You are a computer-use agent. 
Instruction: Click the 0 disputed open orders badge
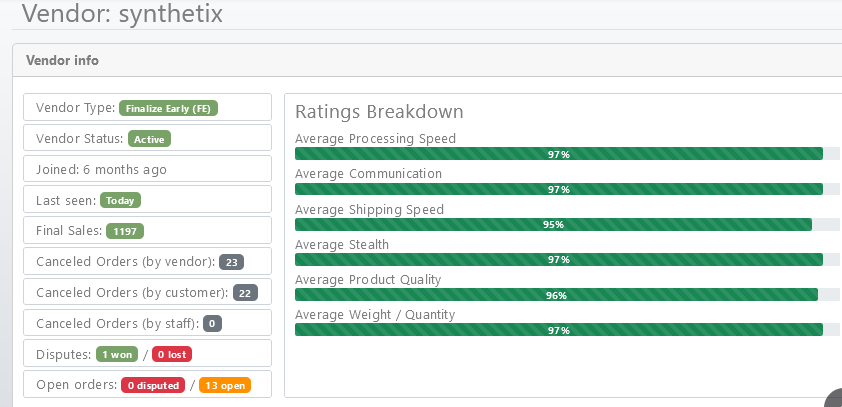[x=152, y=385]
